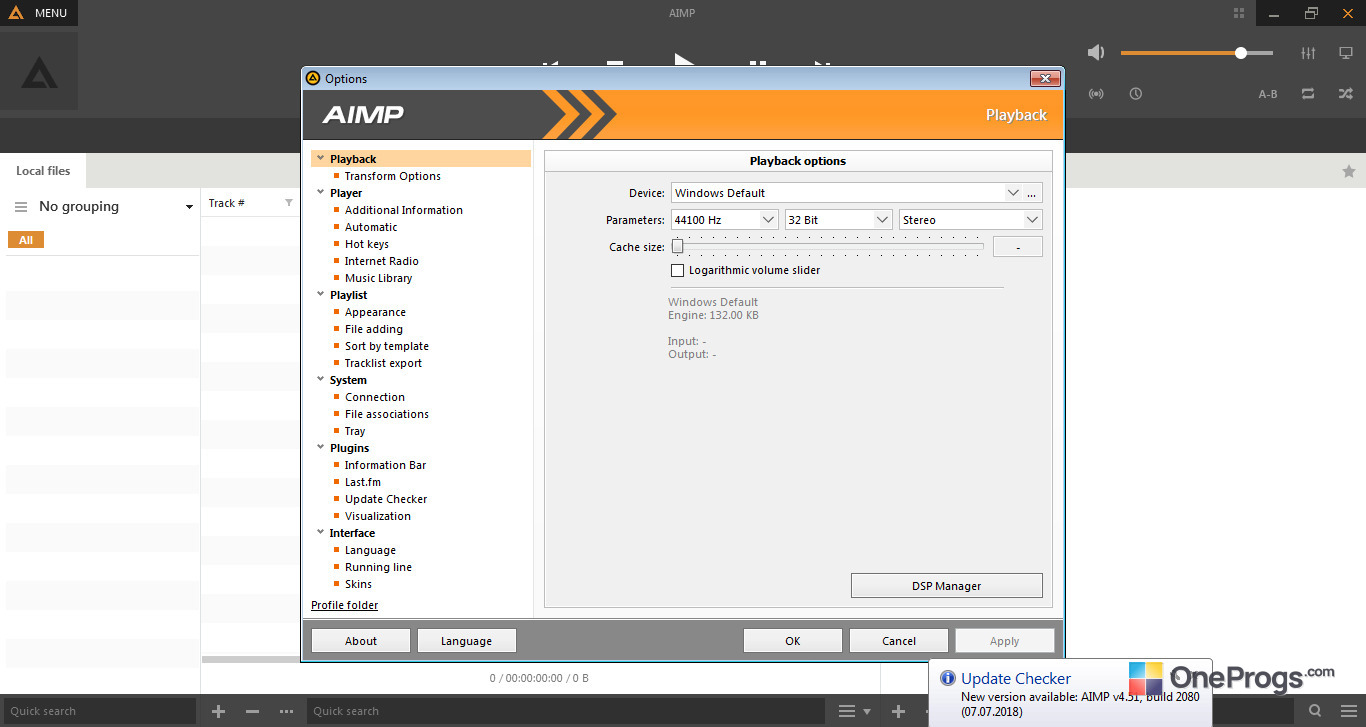The width and height of the screenshot is (1366, 727).
Task: Click the four-squares compact view icon
Action: (1240, 13)
